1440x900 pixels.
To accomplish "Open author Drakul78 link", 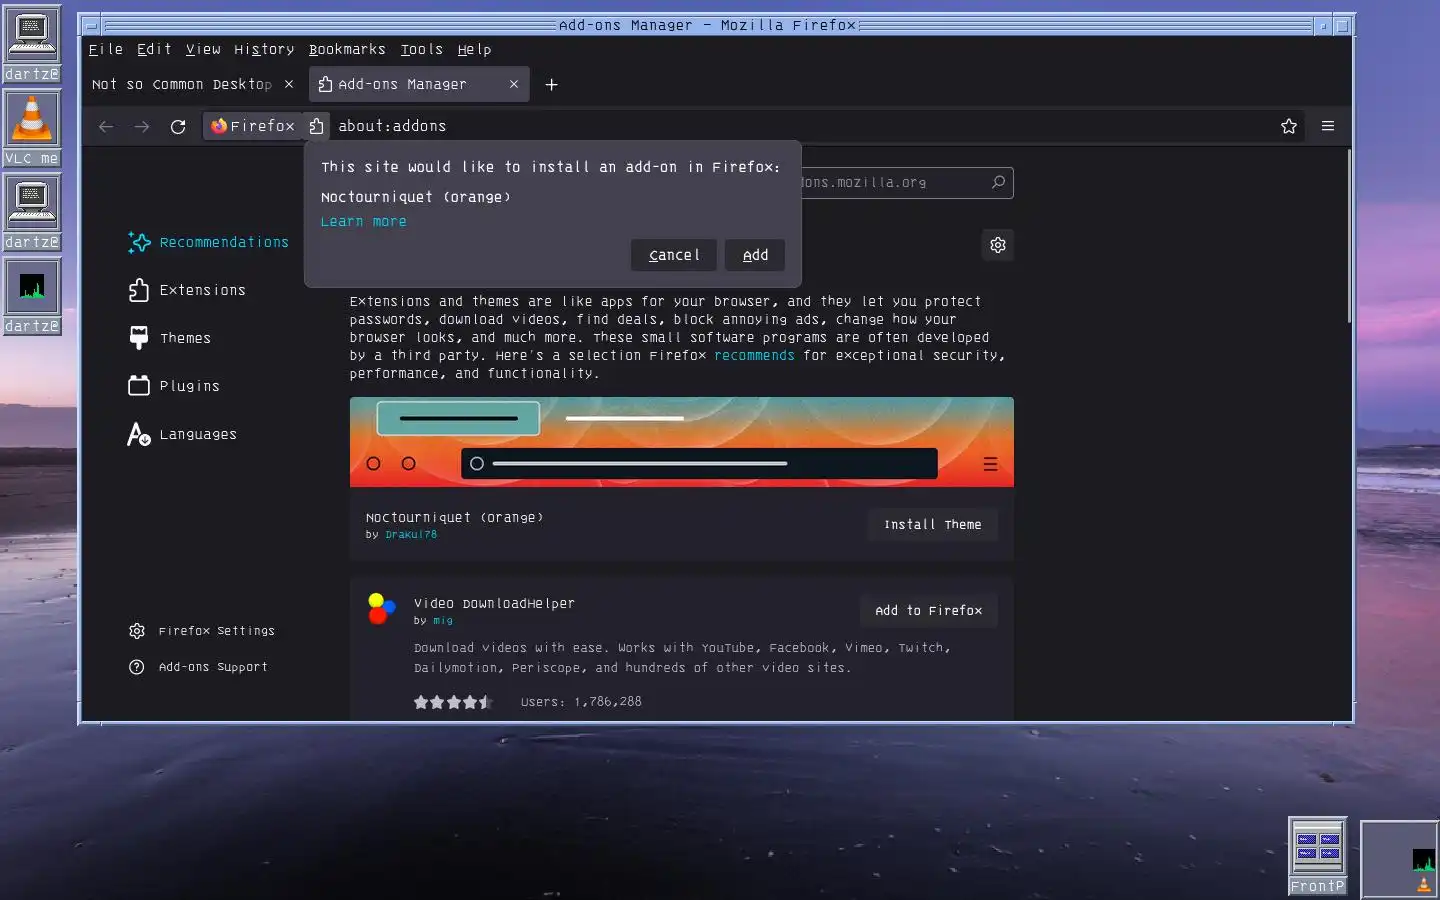I will pyautogui.click(x=411, y=534).
